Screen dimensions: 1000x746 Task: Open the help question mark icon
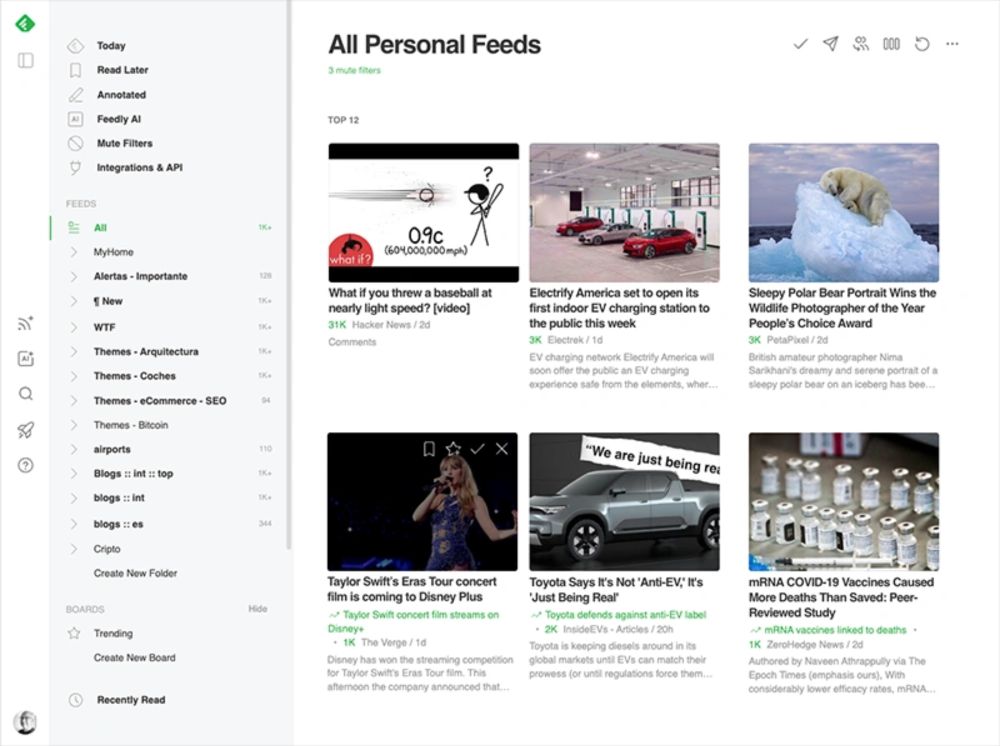click(26, 465)
